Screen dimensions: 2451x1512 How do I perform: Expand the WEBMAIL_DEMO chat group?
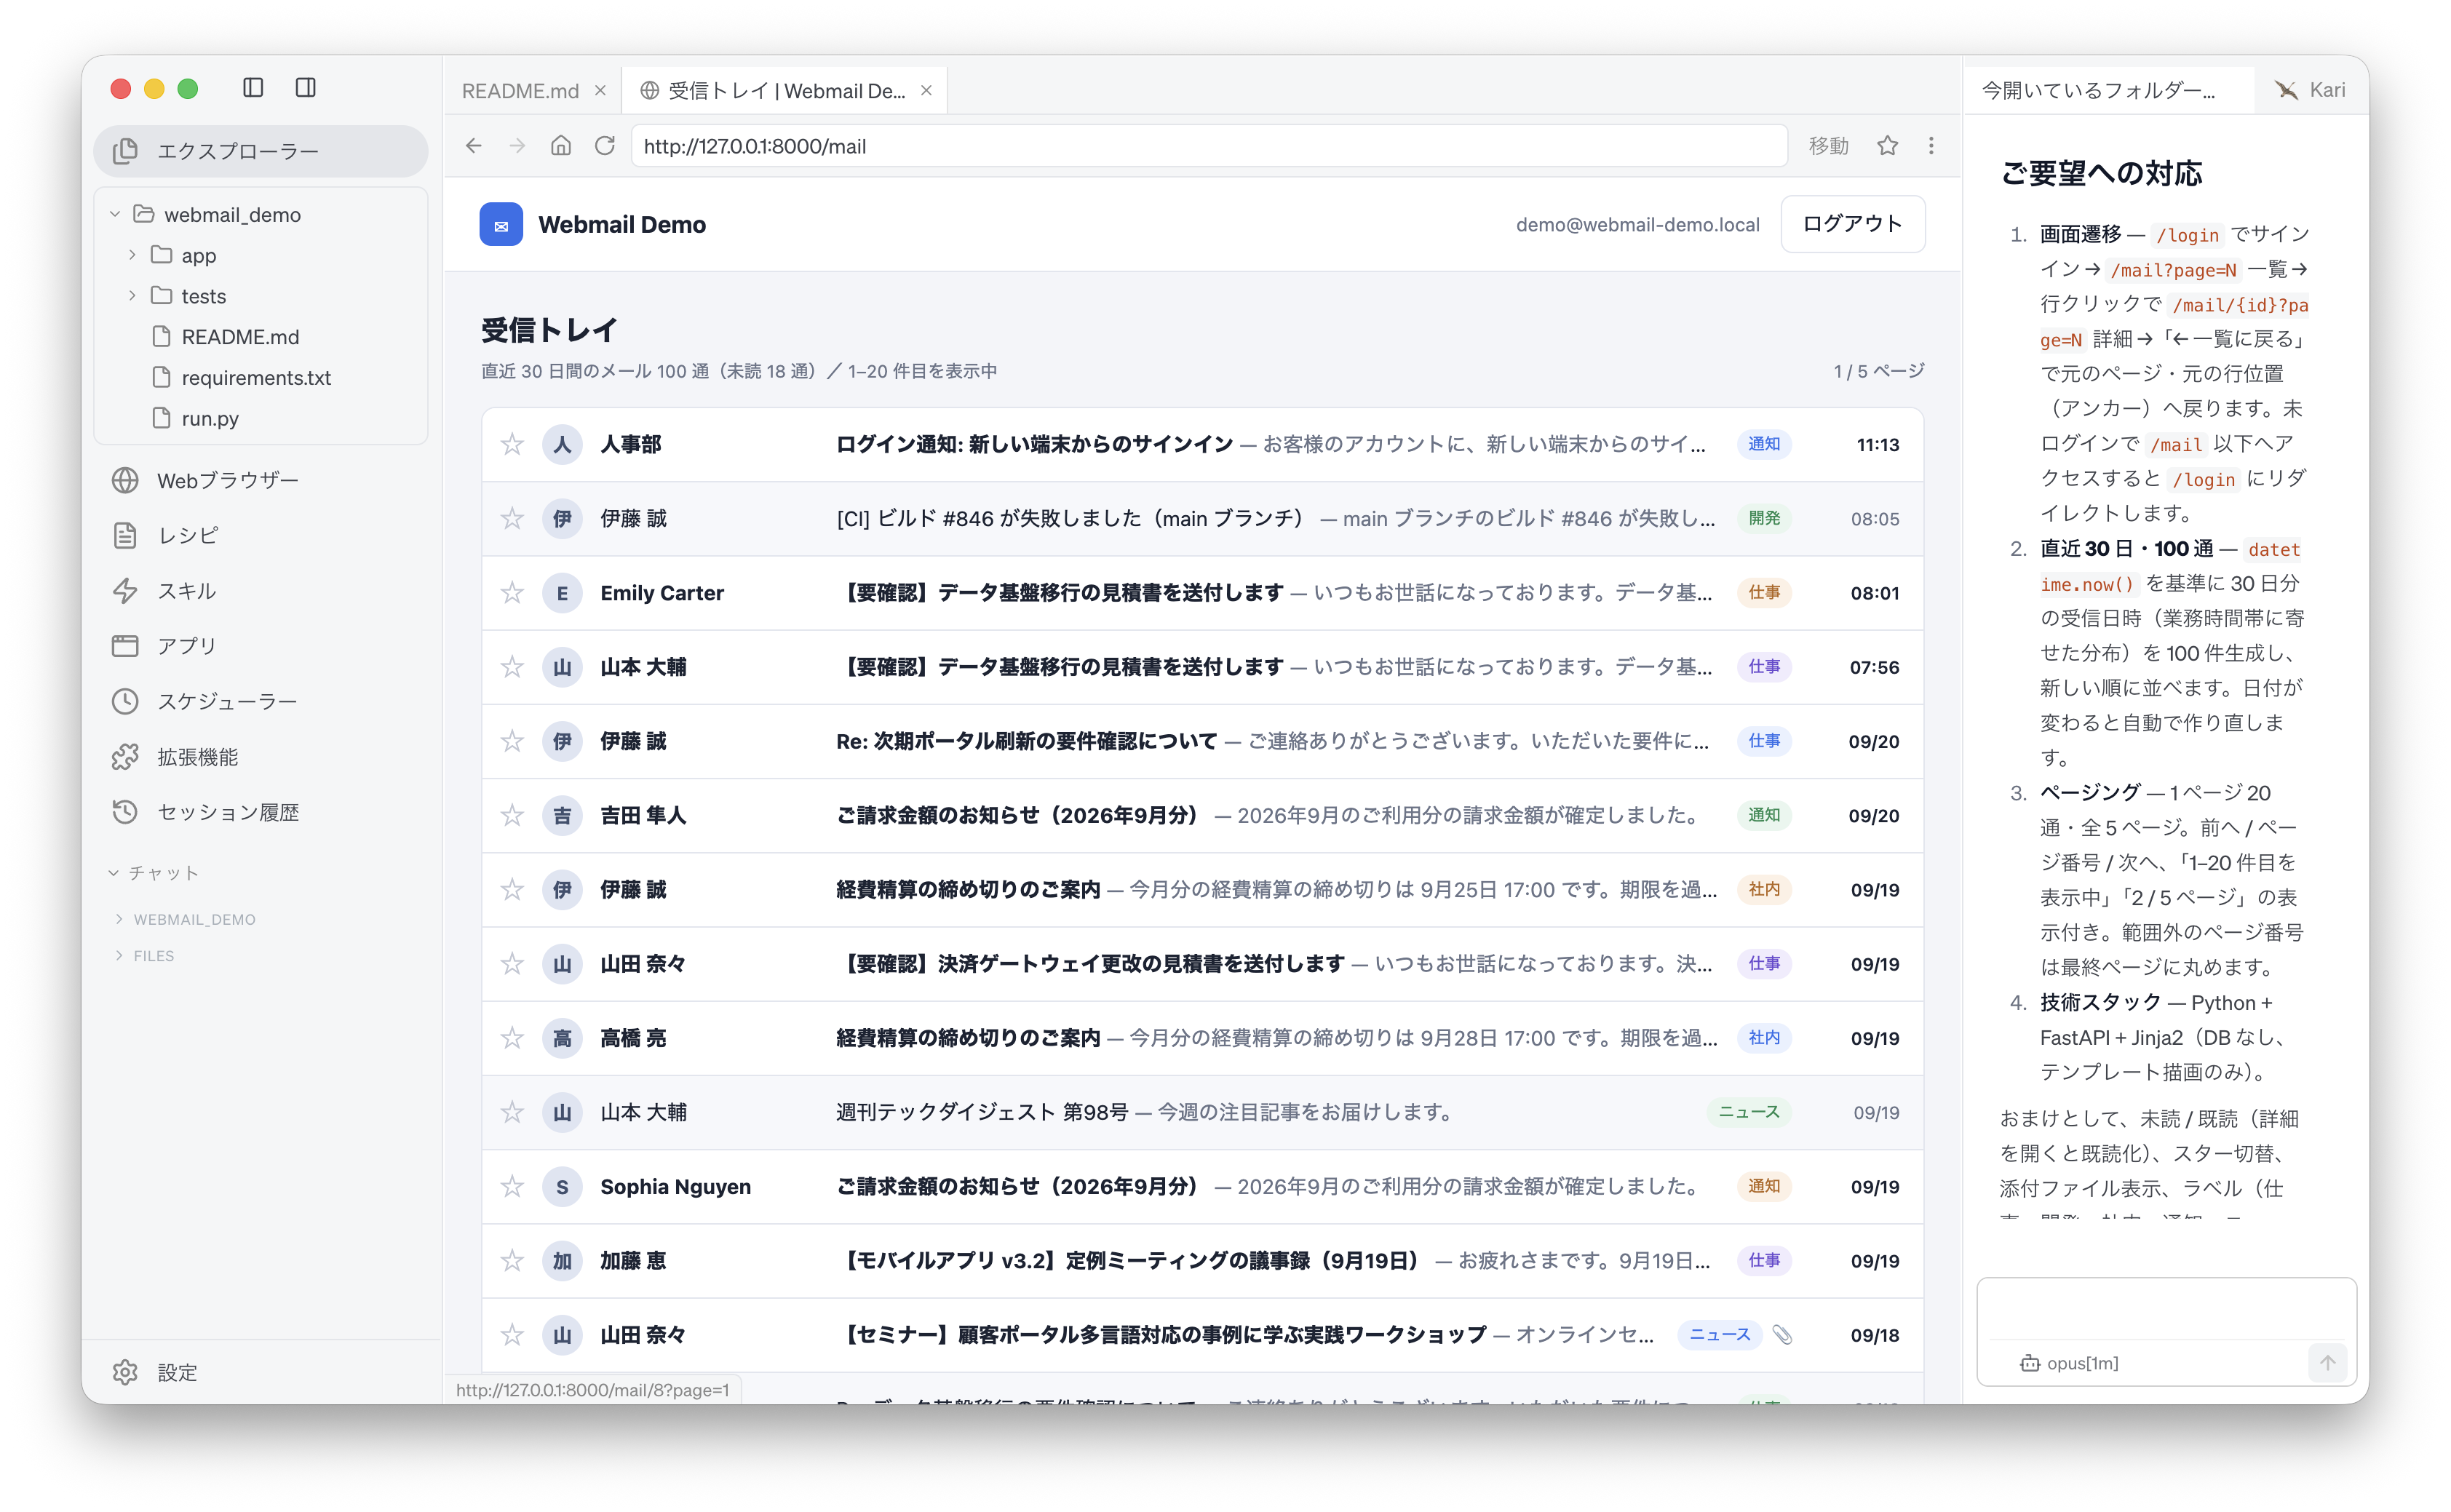coord(185,919)
